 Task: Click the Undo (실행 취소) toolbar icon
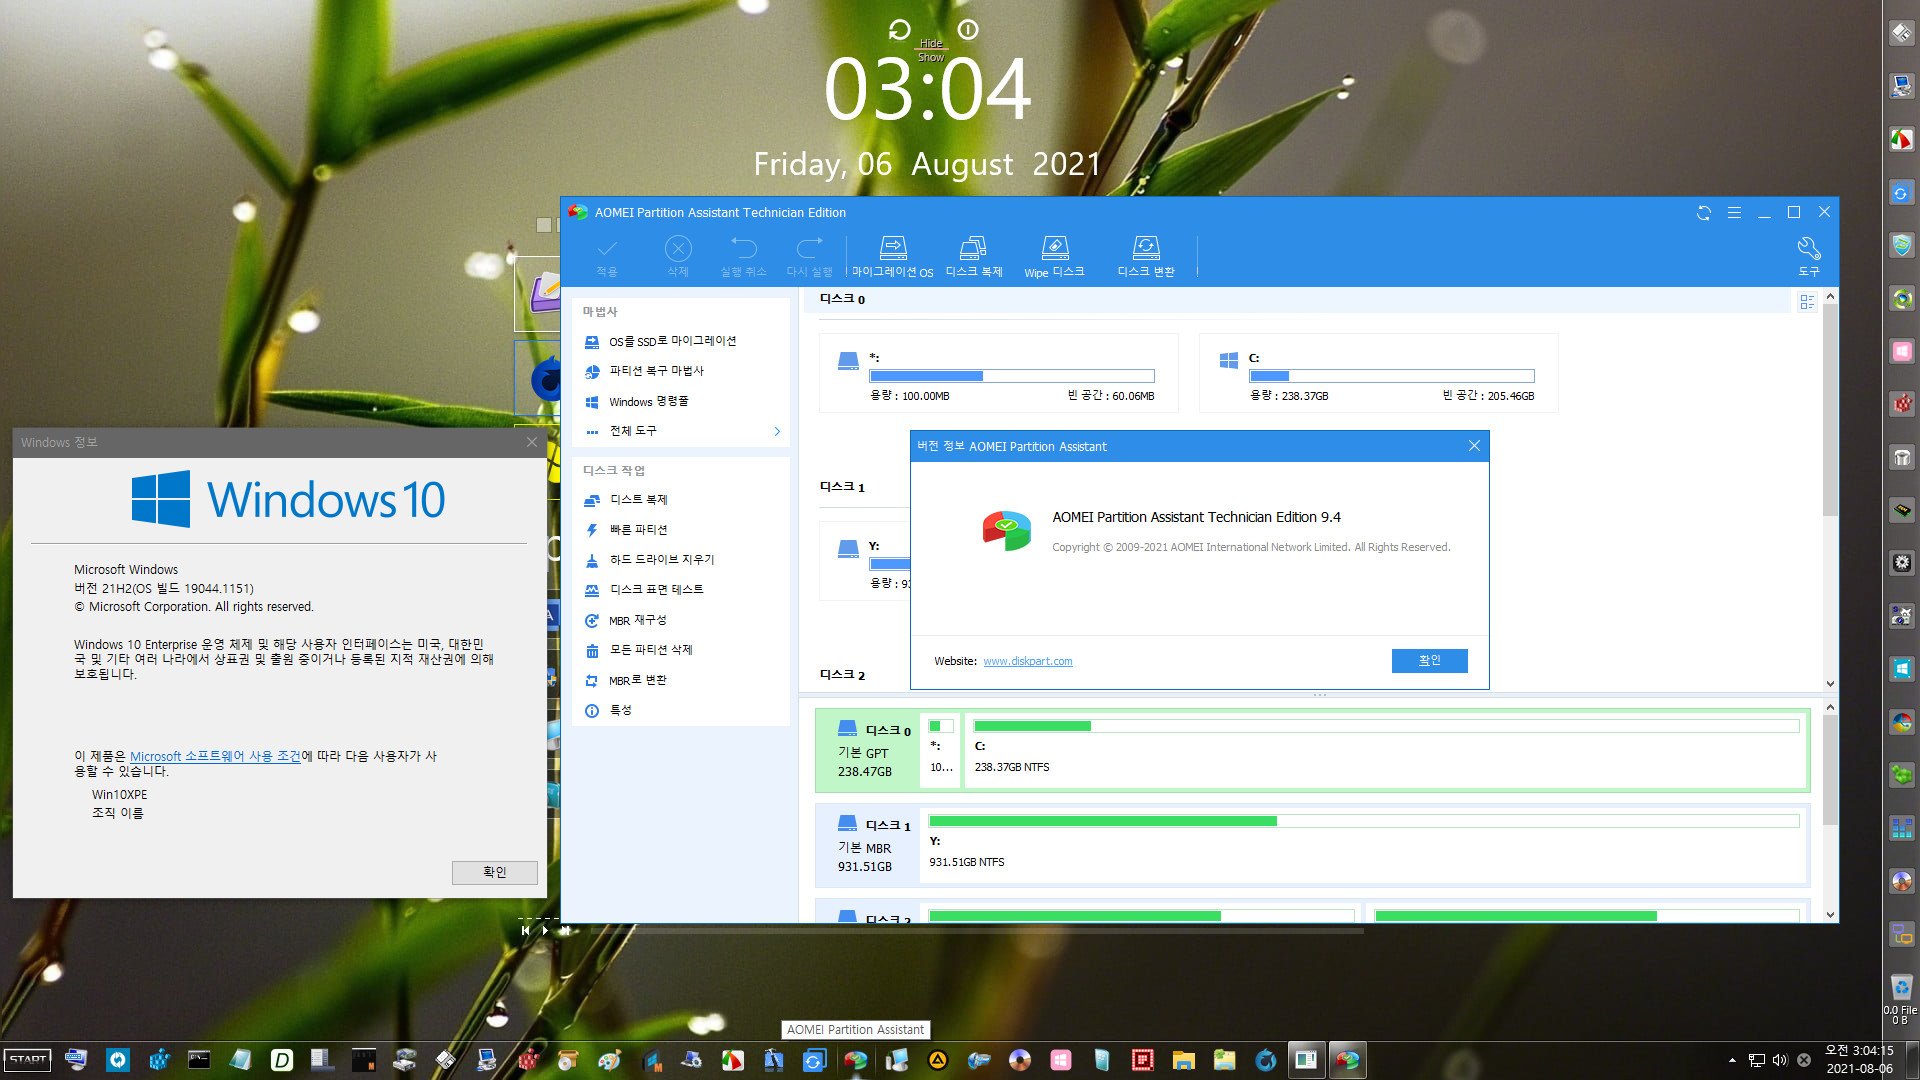(743, 256)
